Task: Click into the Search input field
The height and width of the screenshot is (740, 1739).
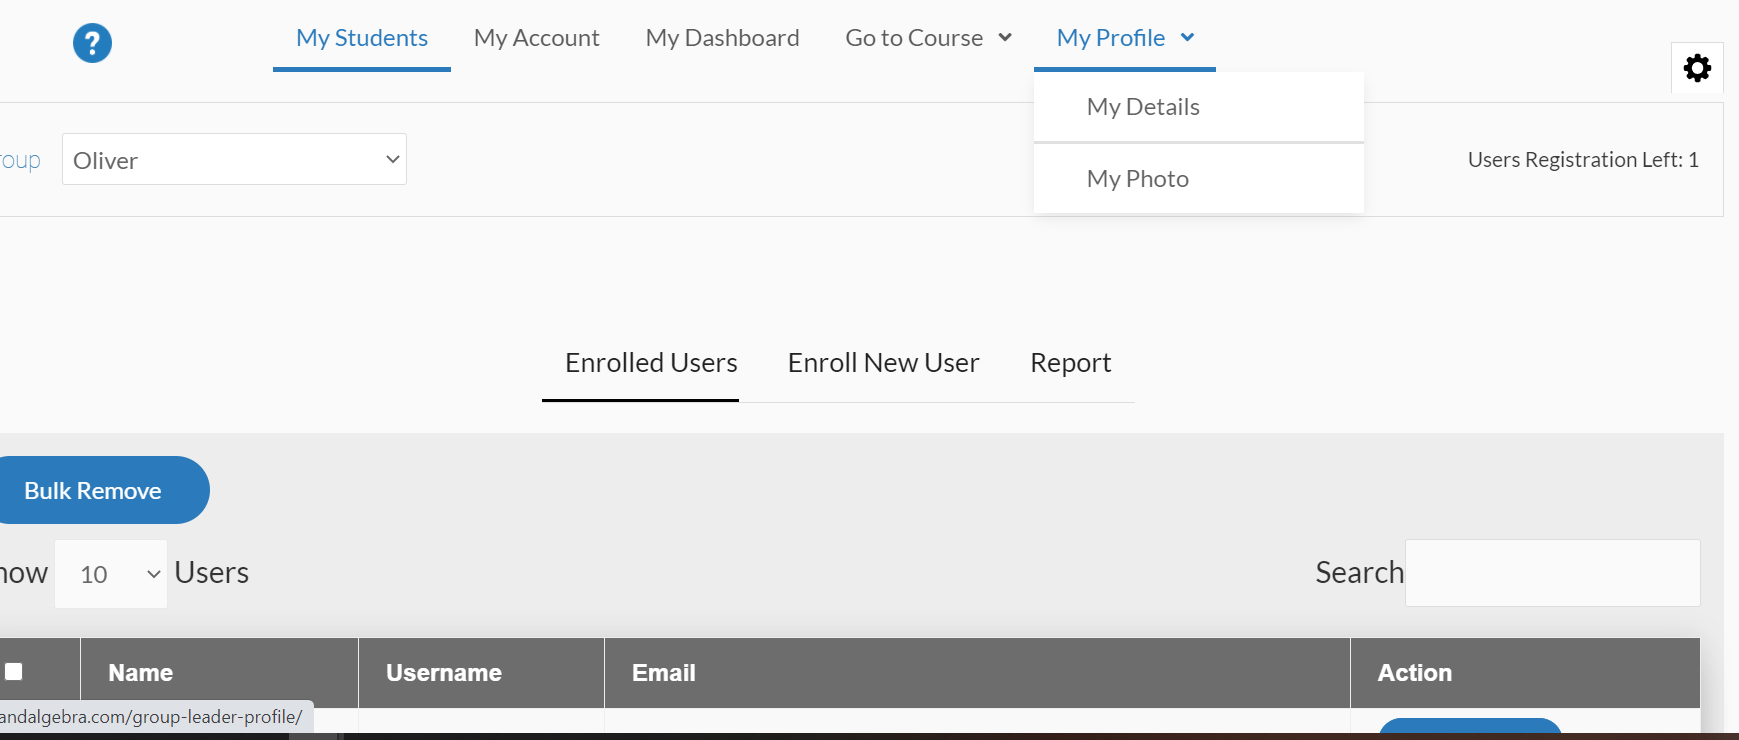Action: click(x=1552, y=573)
